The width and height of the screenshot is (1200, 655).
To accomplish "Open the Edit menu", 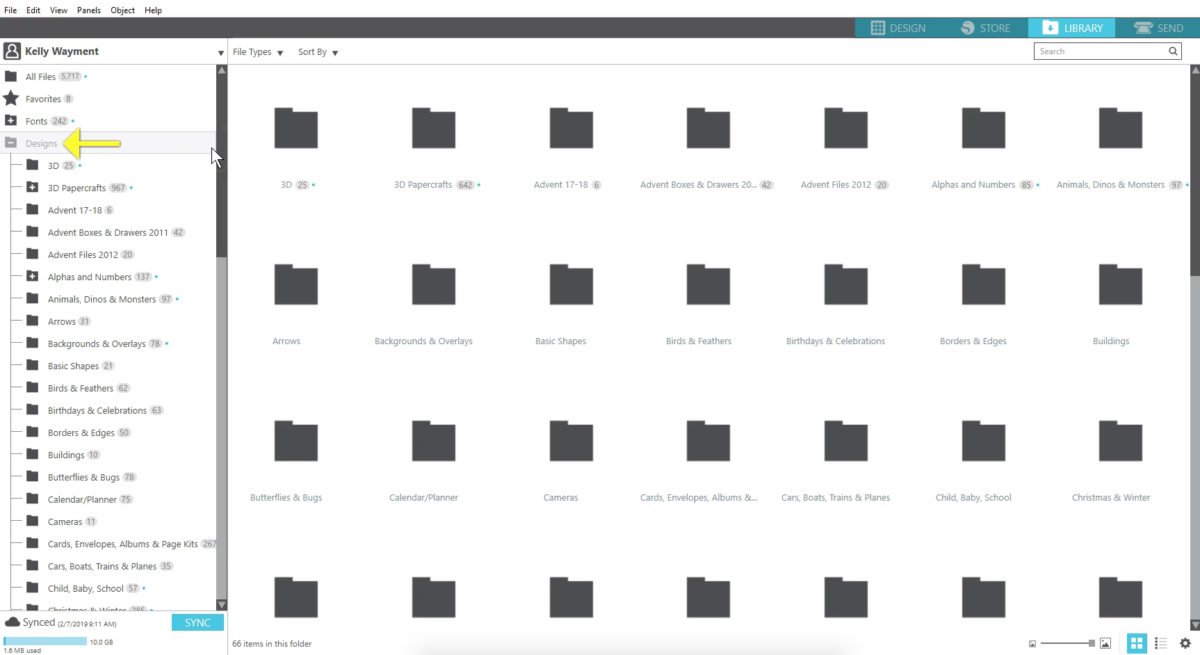I will [34, 9].
